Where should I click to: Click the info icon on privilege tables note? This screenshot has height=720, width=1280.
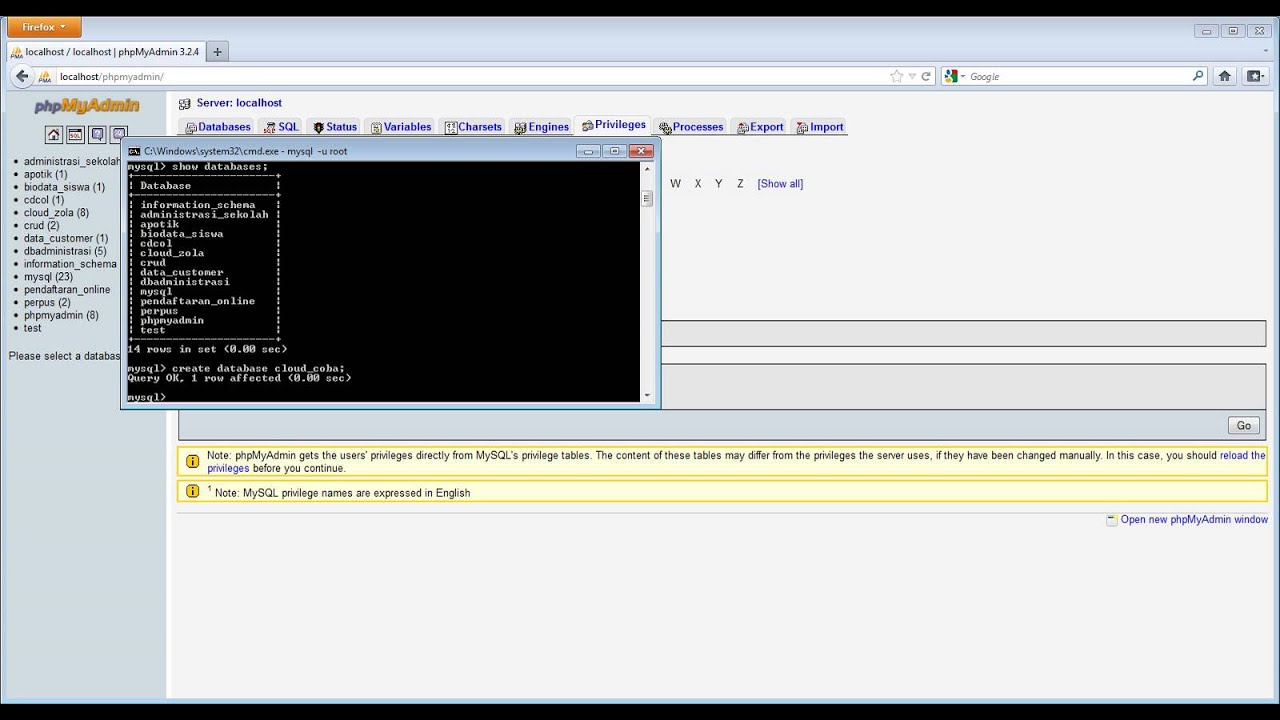coord(193,461)
